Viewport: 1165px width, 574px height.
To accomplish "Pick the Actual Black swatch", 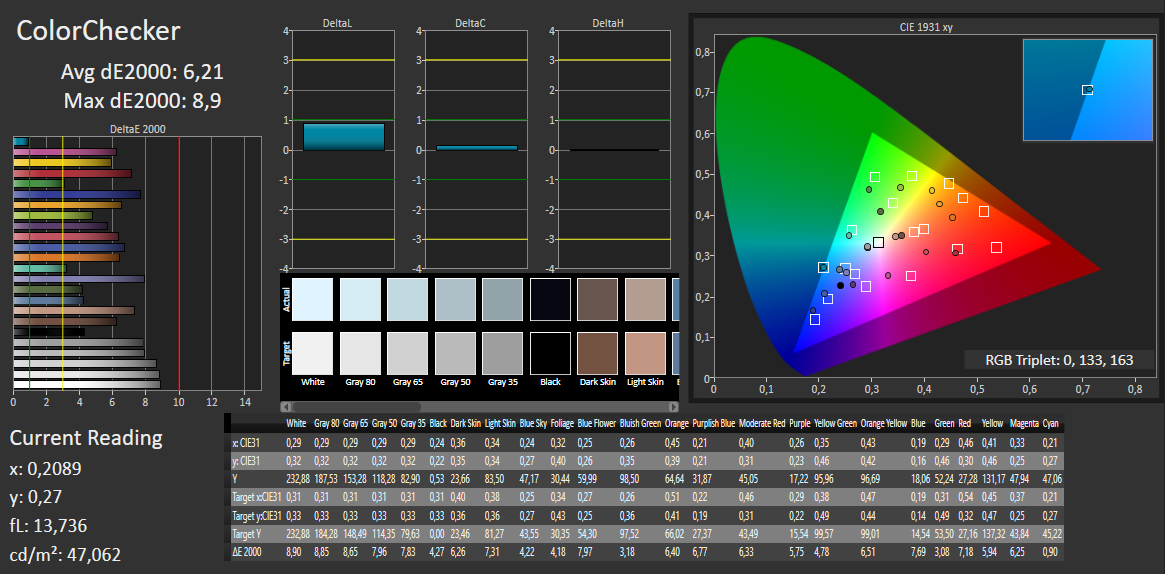I will [550, 298].
